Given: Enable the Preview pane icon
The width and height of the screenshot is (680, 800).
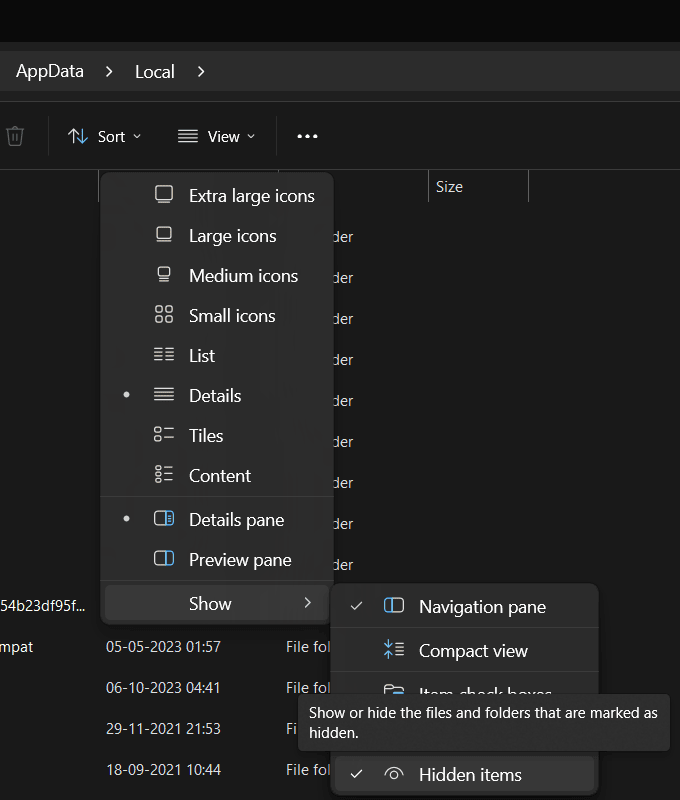Looking at the screenshot, I should [x=163, y=558].
